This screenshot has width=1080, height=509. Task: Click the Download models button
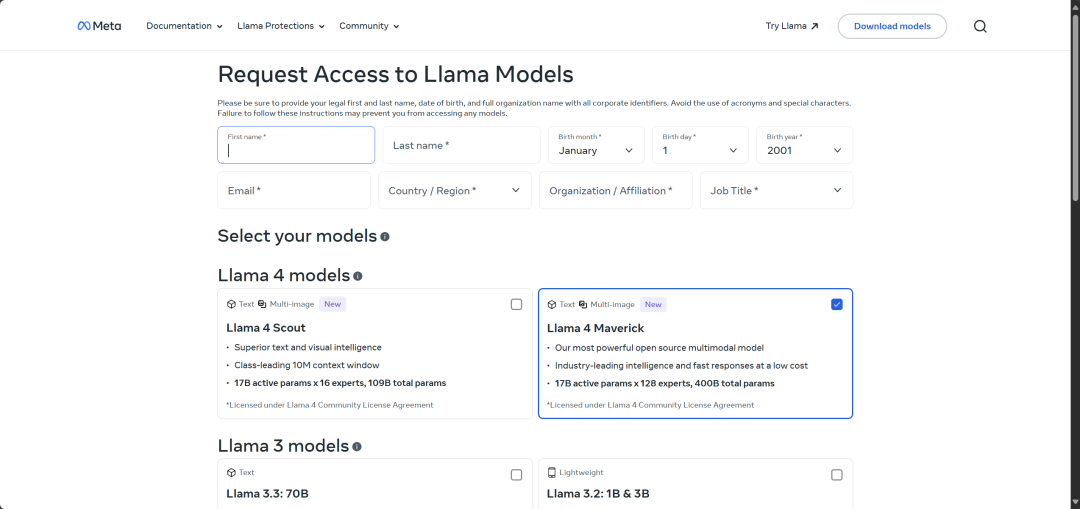click(x=892, y=26)
